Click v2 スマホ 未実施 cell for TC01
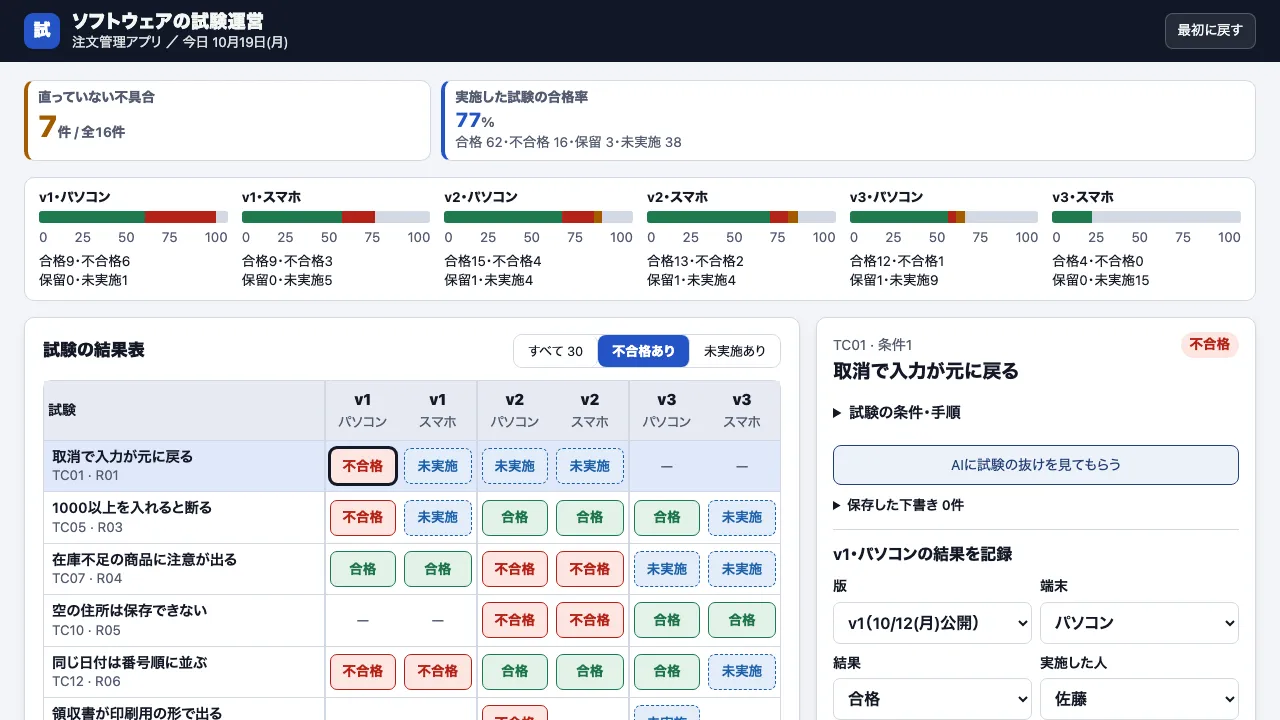The width and height of the screenshot is (1280, 720). (590, 466)
